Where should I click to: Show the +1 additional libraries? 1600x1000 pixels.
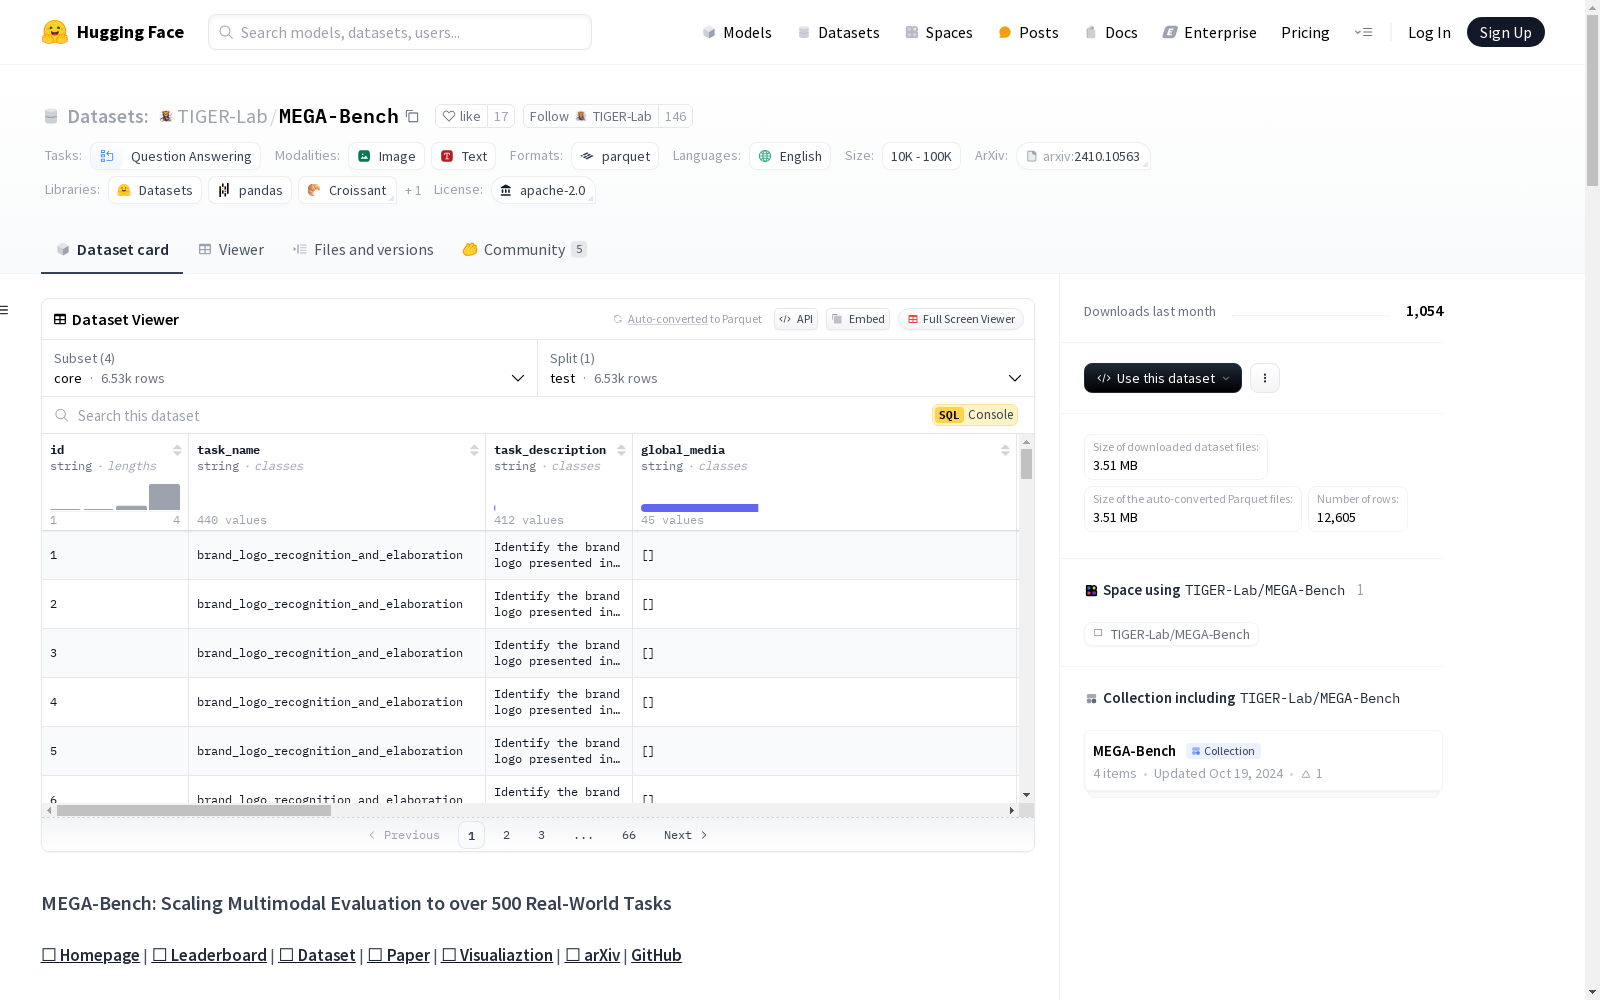(x=413, y=190)
